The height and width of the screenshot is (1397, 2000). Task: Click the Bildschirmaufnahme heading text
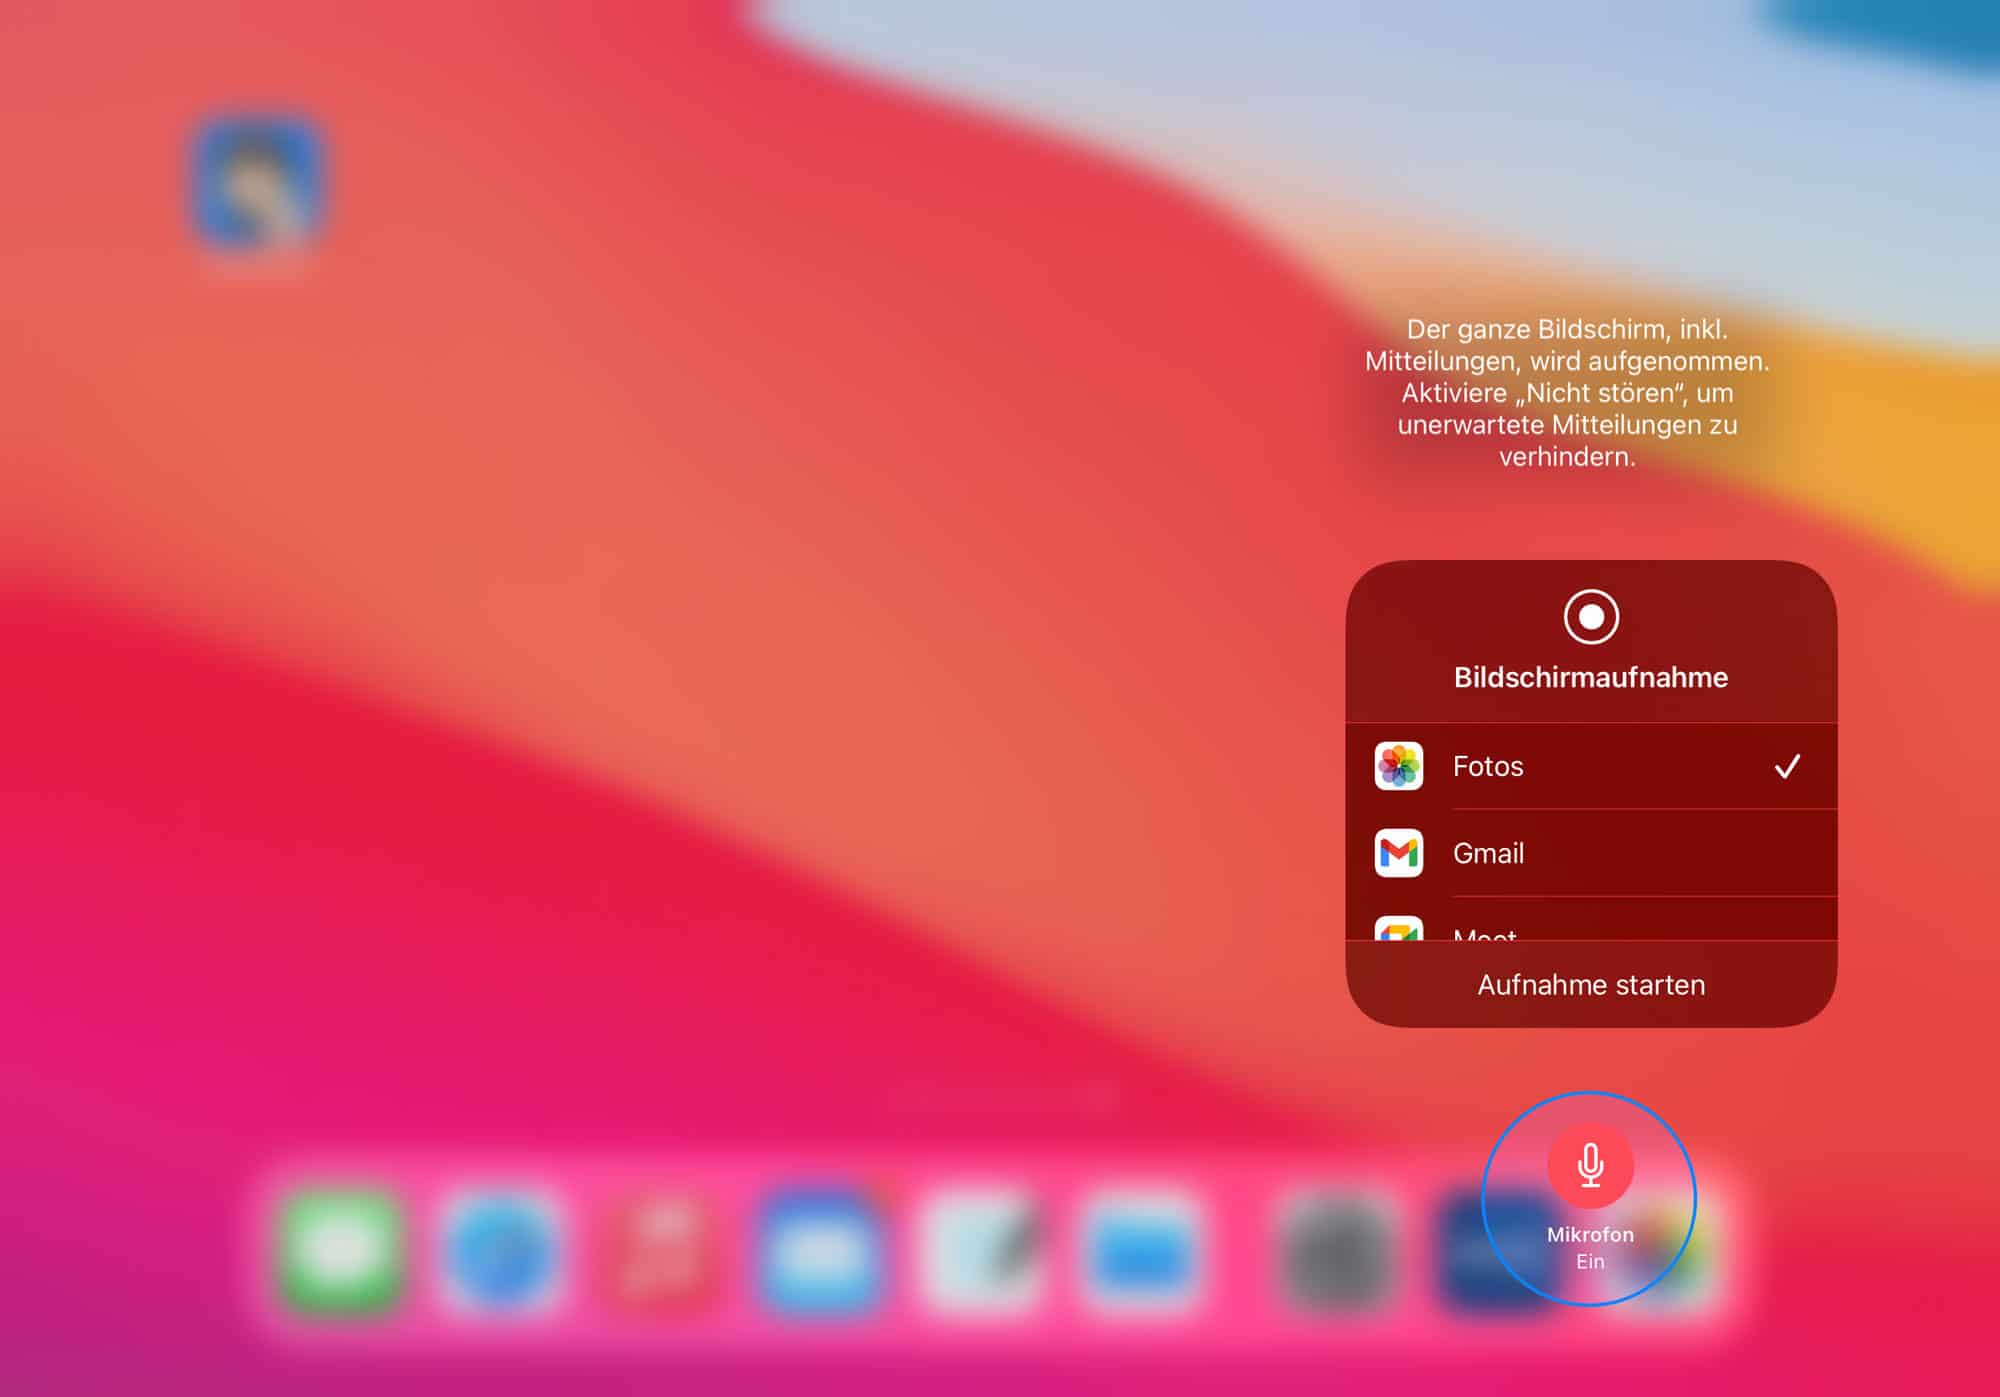[x=1591, y=677]
